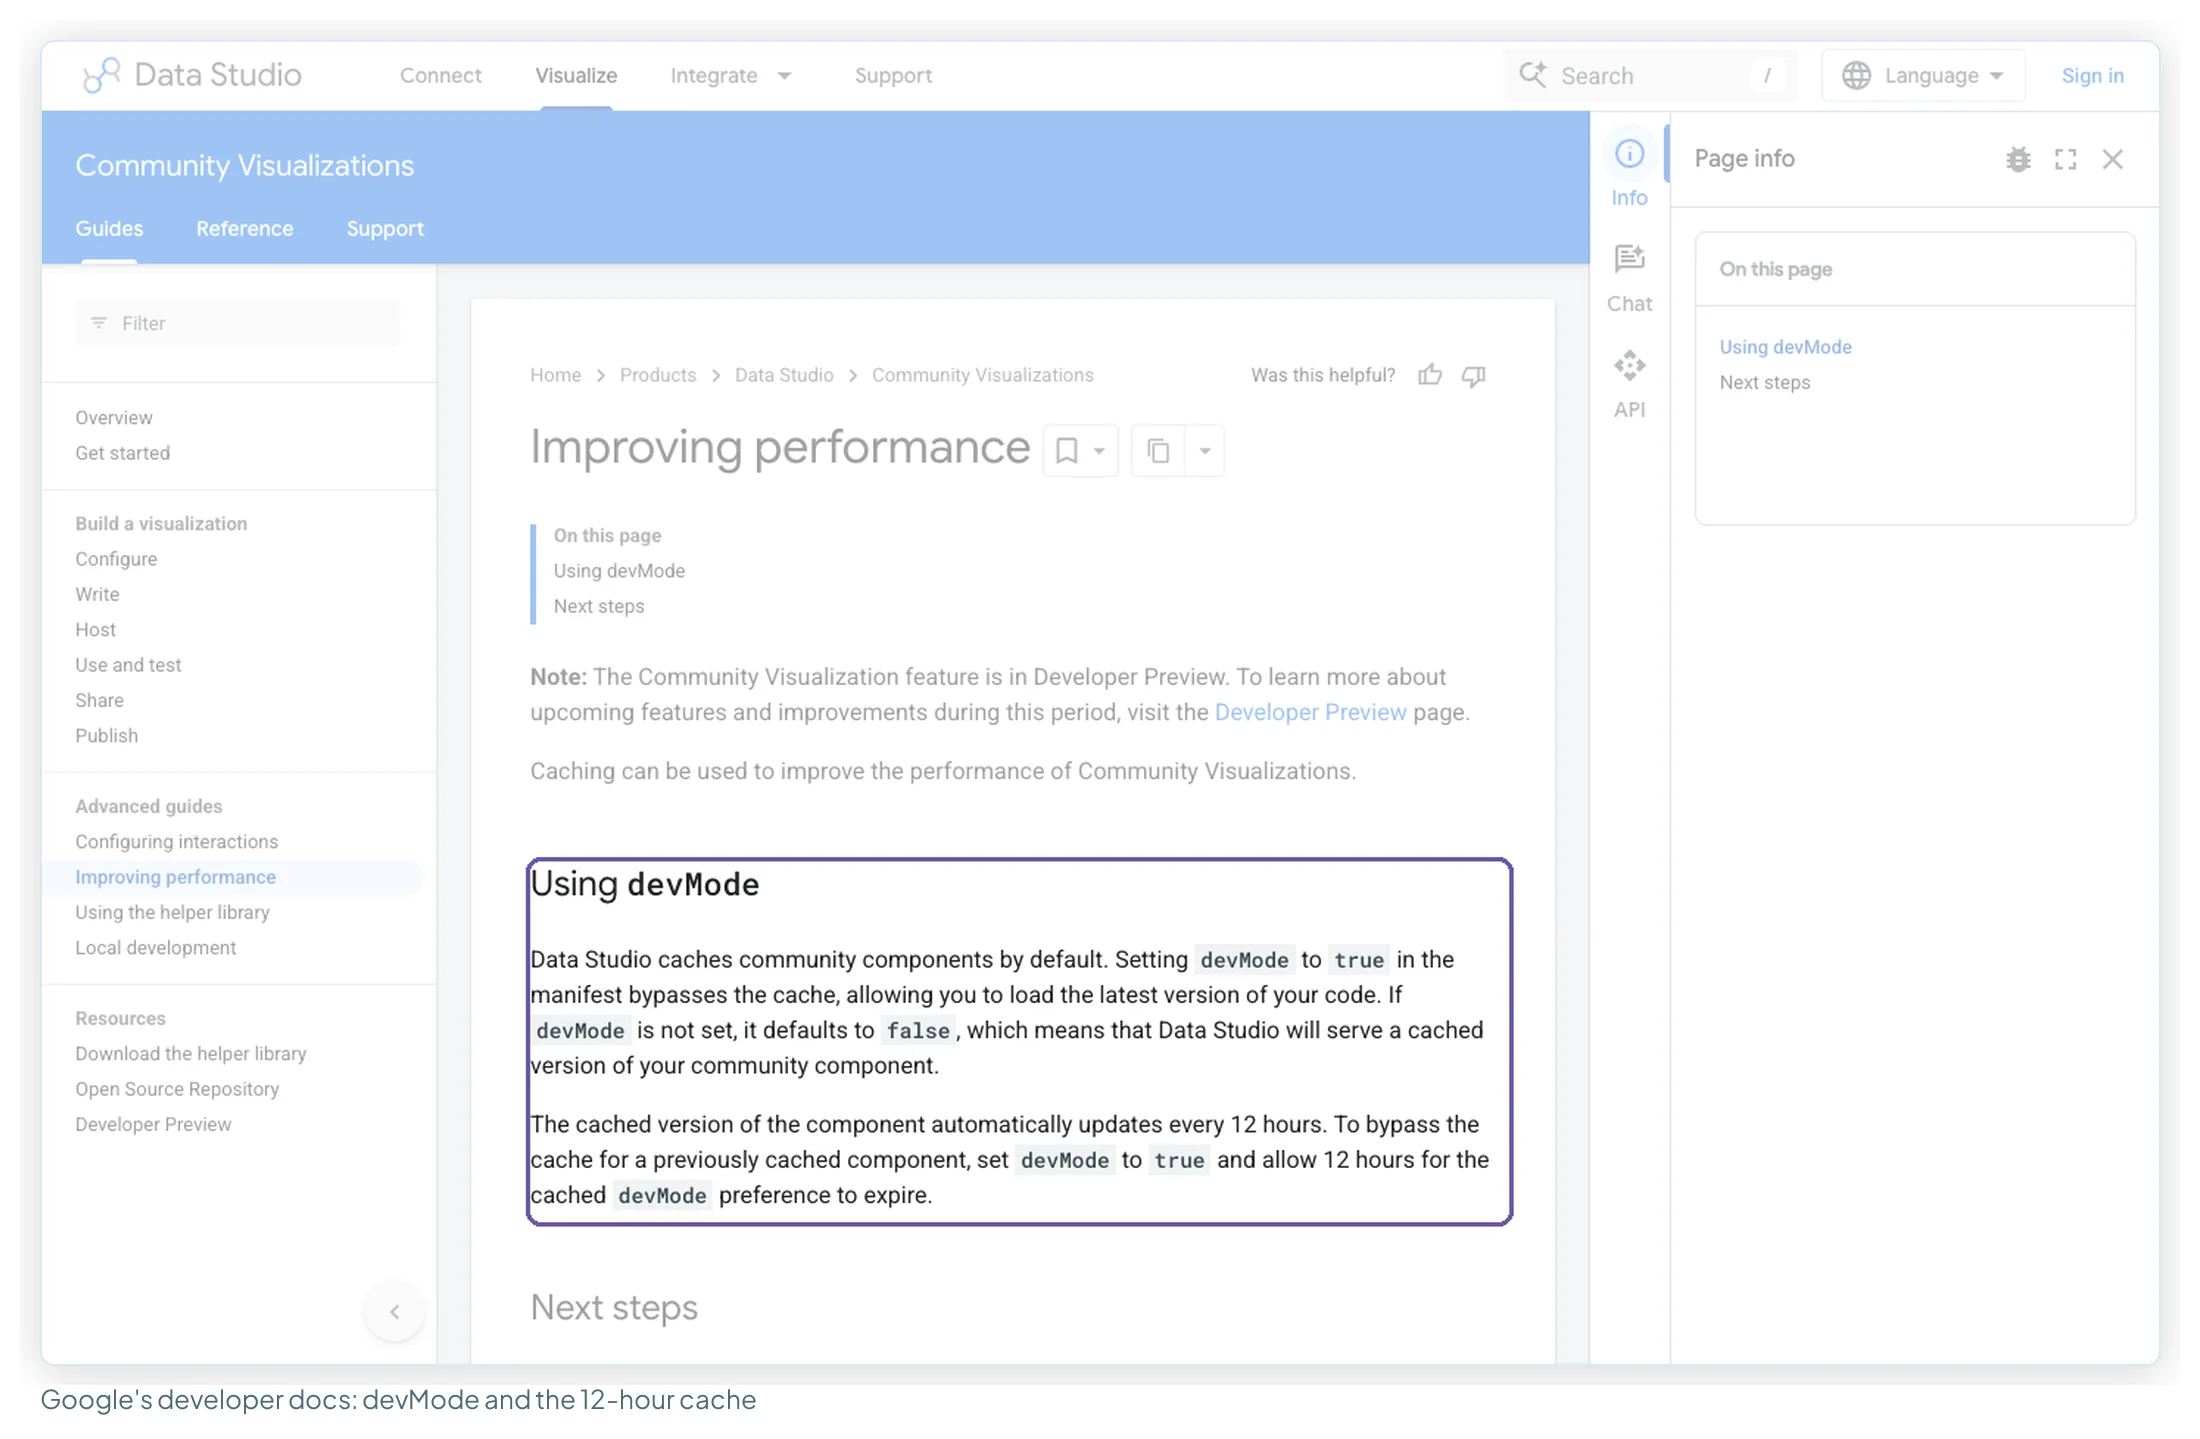Open the bookmark dropdown arrow
This screenshot has height=1439, width=2200.
click(x=1099, y=451)
